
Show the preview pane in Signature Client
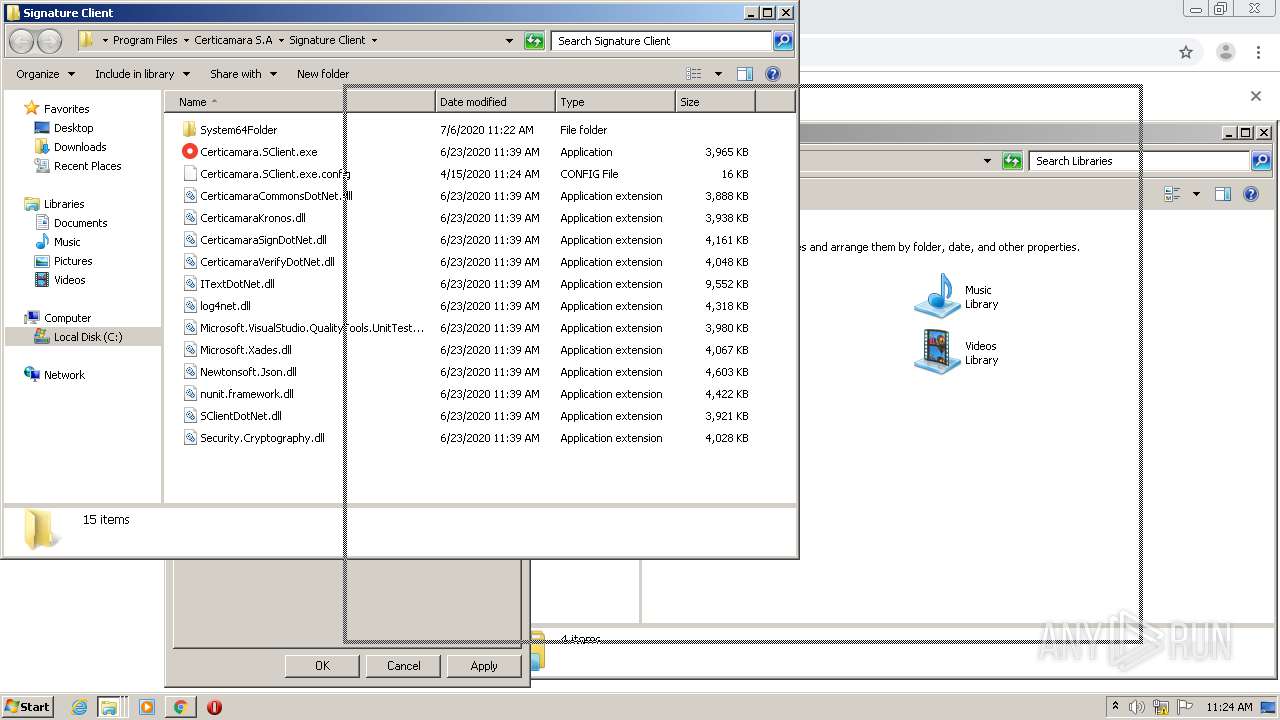[744, 74]
